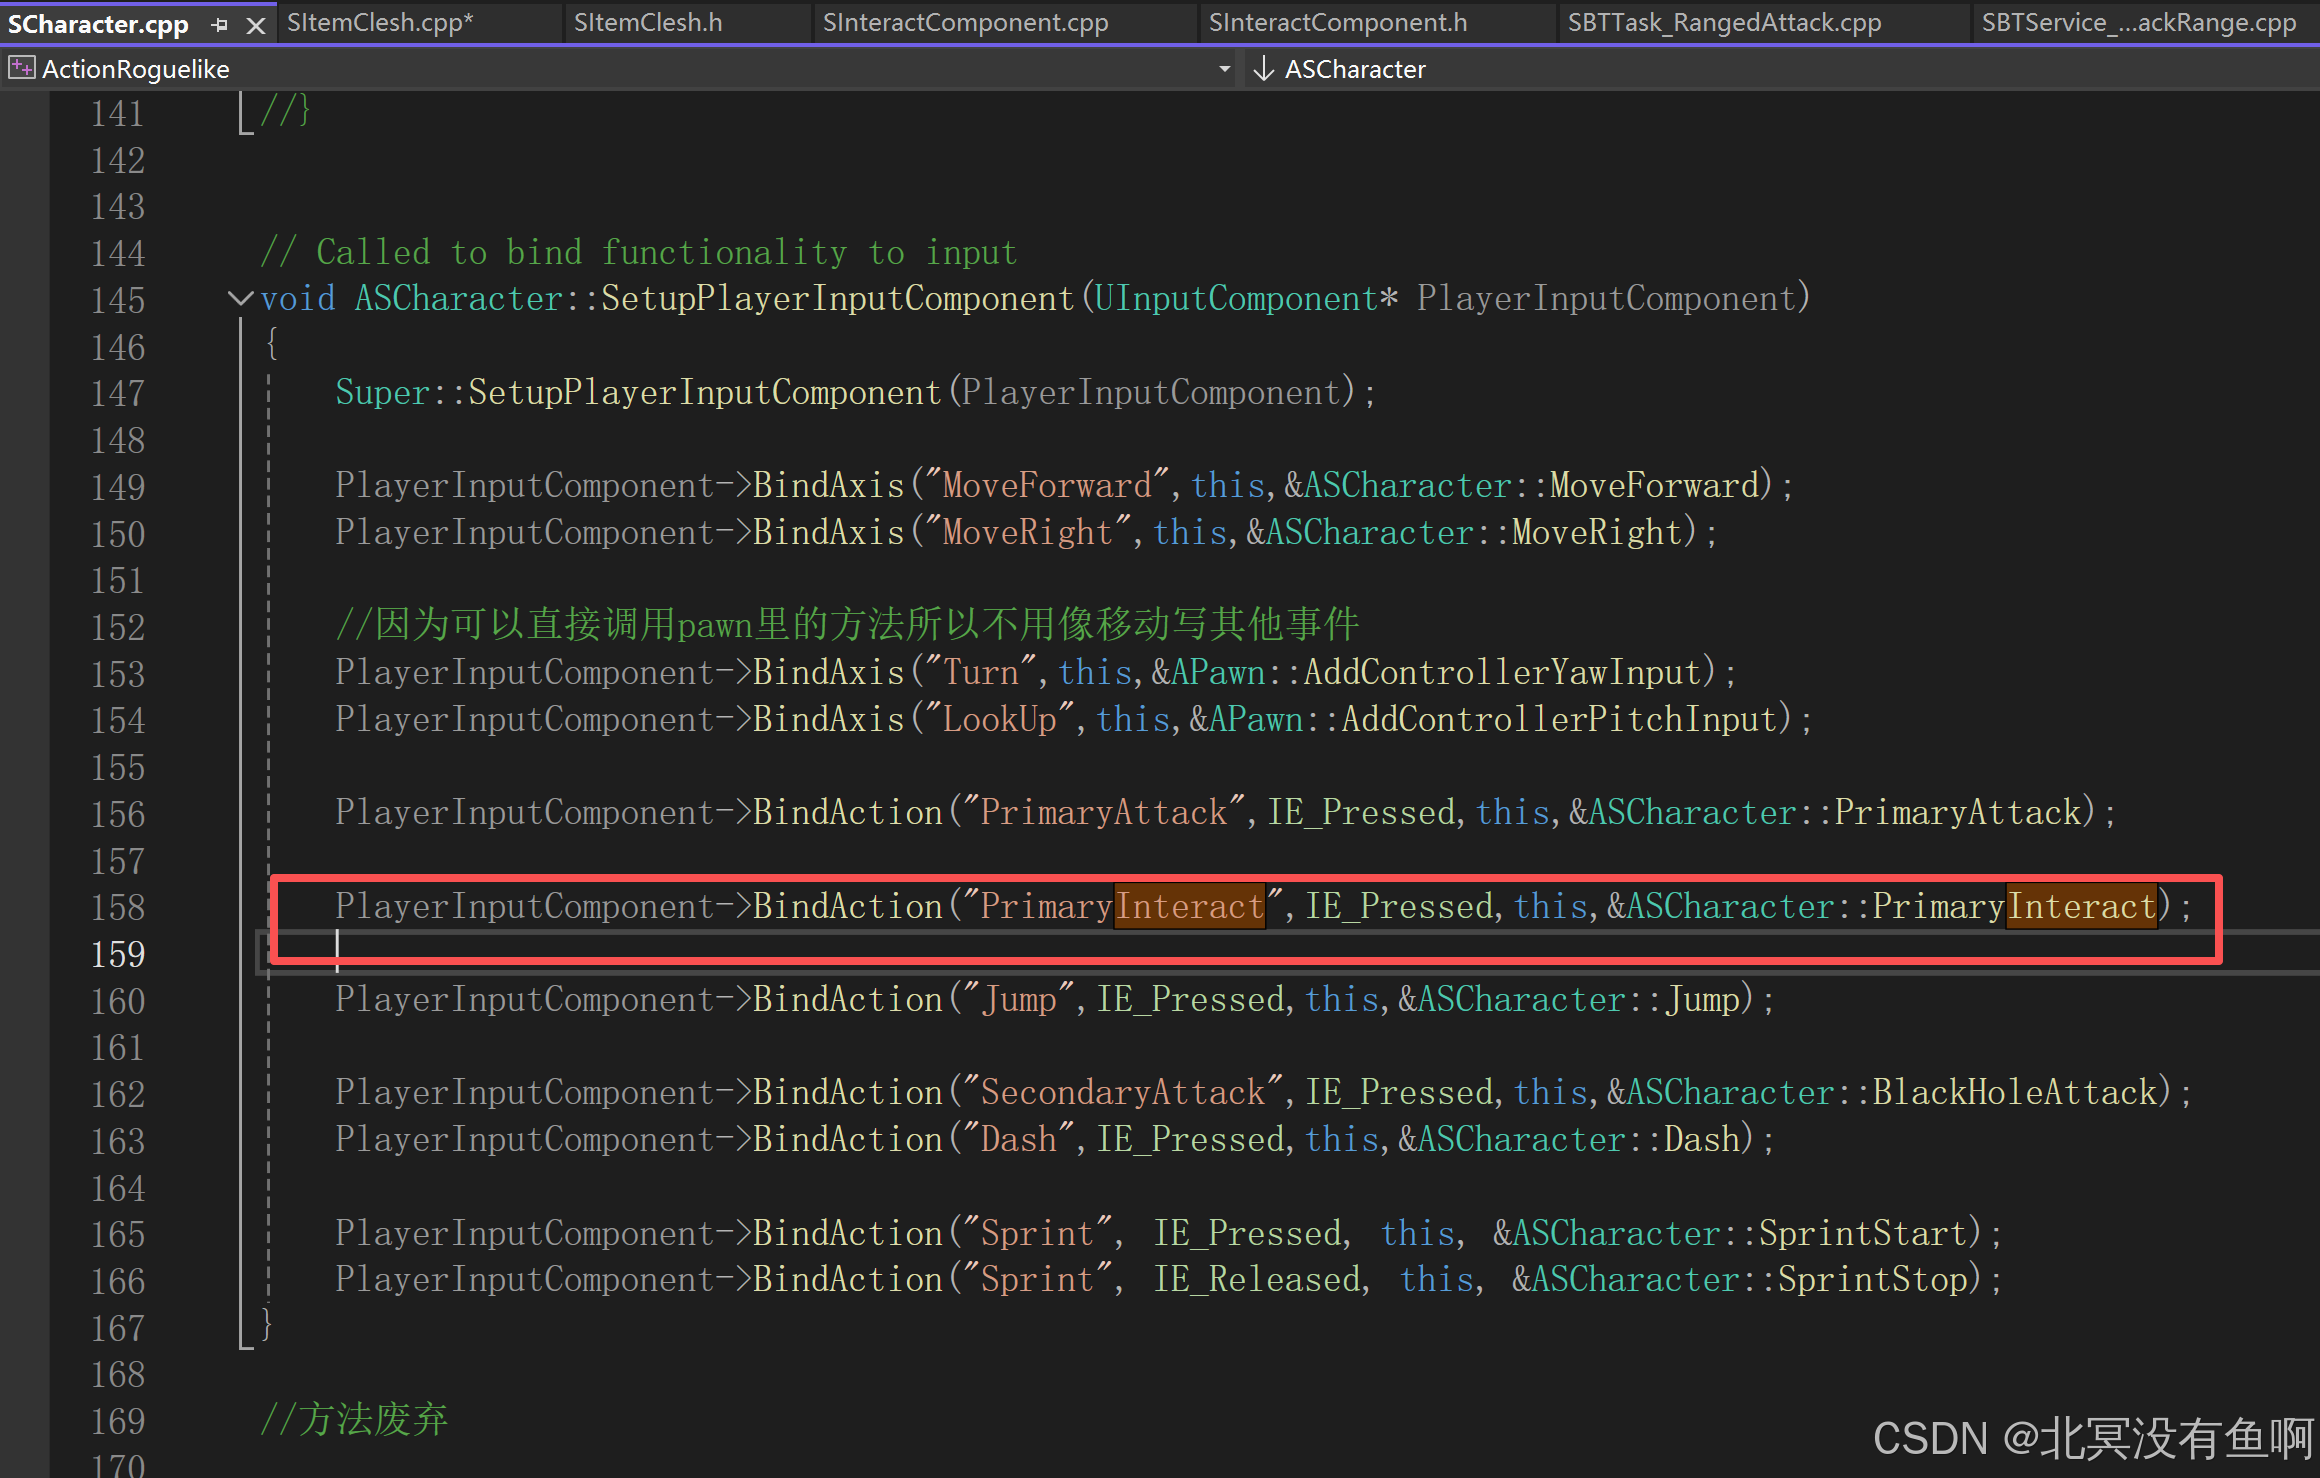Click the SprintStop function reference

click(x=1872, y=1279)
